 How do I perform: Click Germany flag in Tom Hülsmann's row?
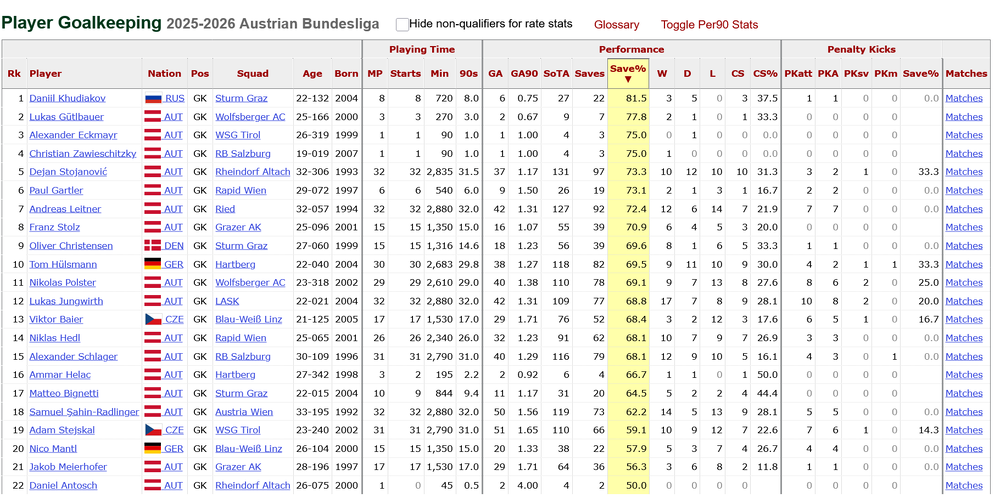(152, 264)
